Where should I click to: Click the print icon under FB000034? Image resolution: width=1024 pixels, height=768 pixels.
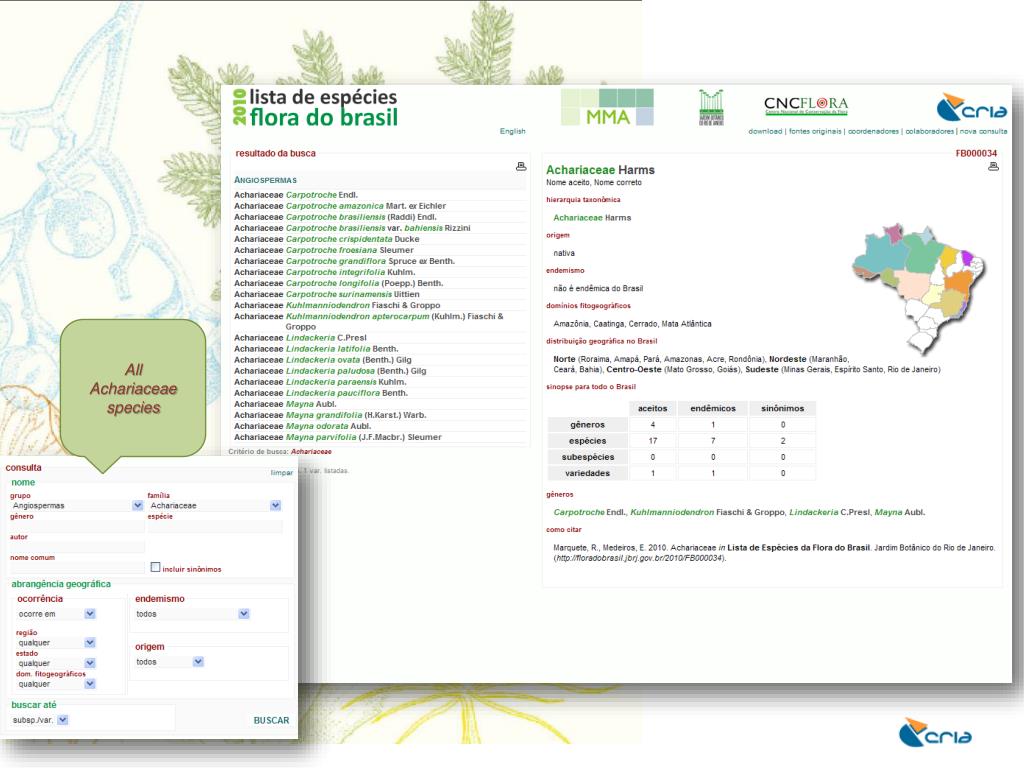(993, 167)
